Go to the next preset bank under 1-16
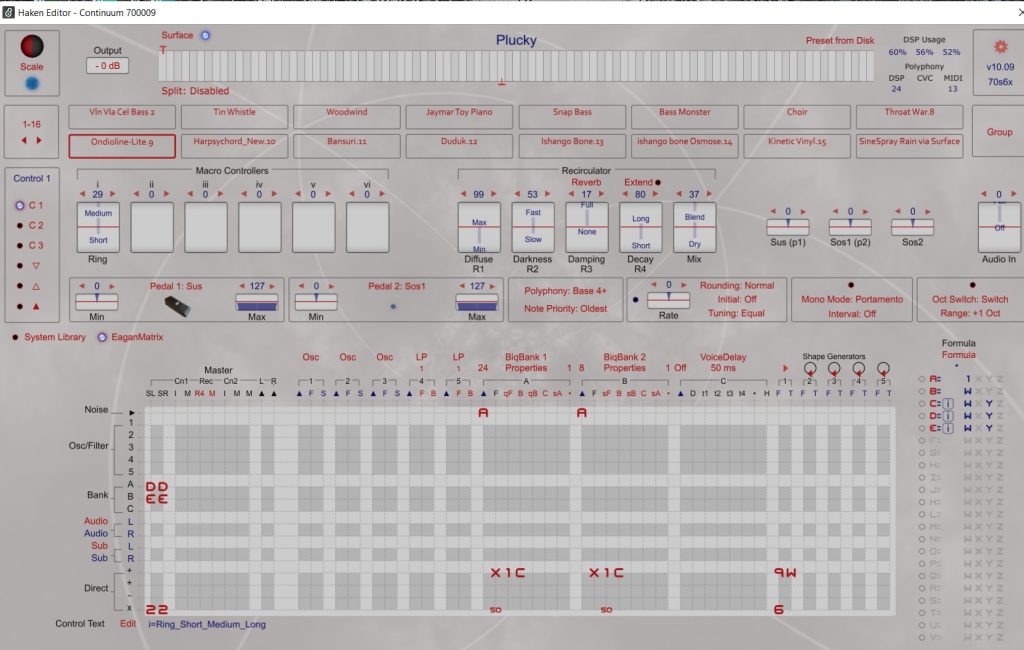 39,140
